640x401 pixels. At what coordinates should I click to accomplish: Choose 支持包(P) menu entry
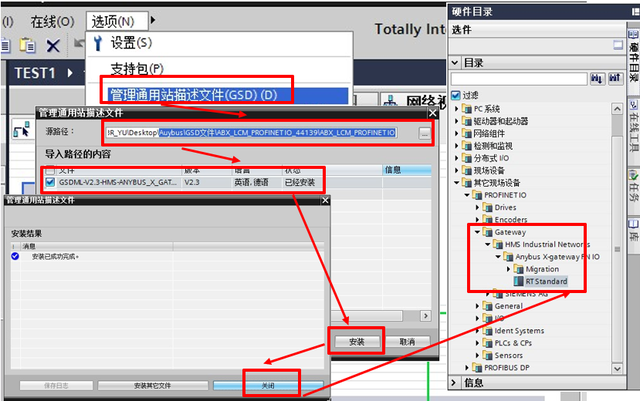(x=137, y=69)
